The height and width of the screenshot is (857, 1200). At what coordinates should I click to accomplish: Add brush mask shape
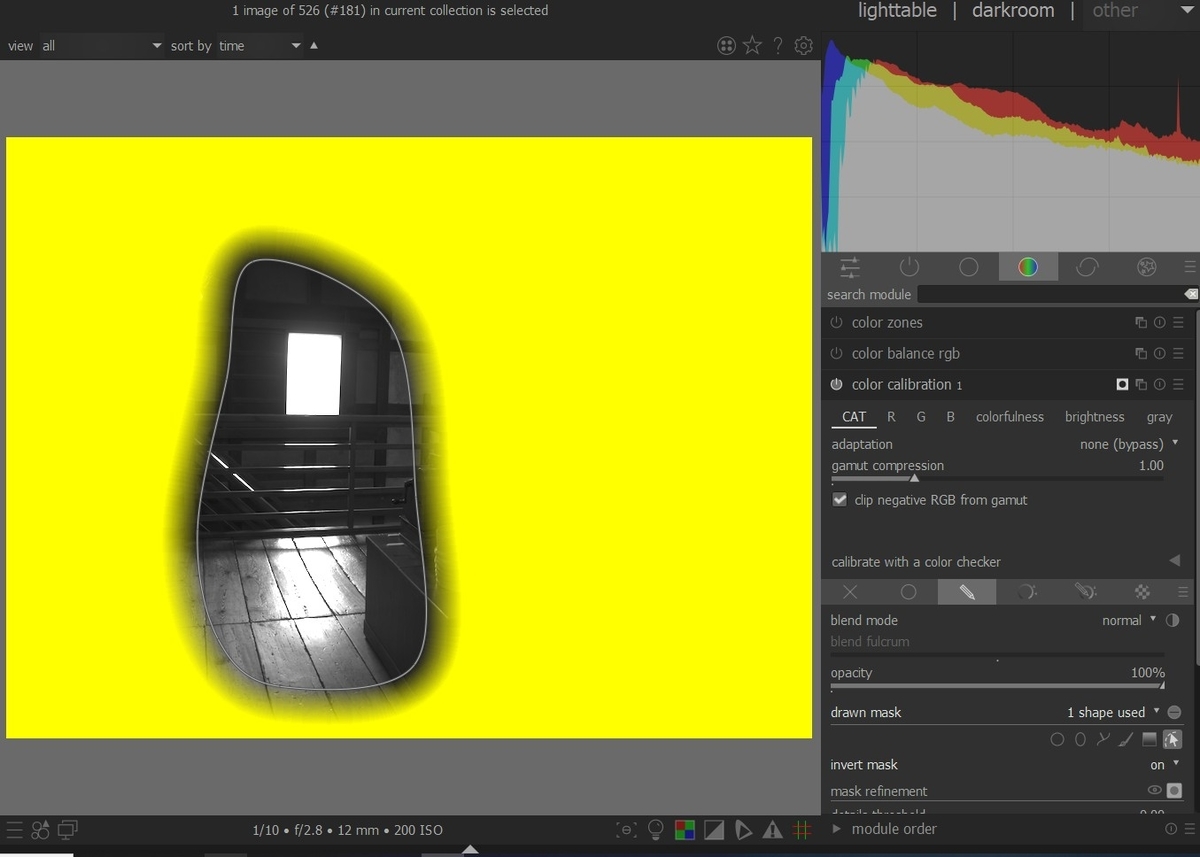pos(1126,740)
